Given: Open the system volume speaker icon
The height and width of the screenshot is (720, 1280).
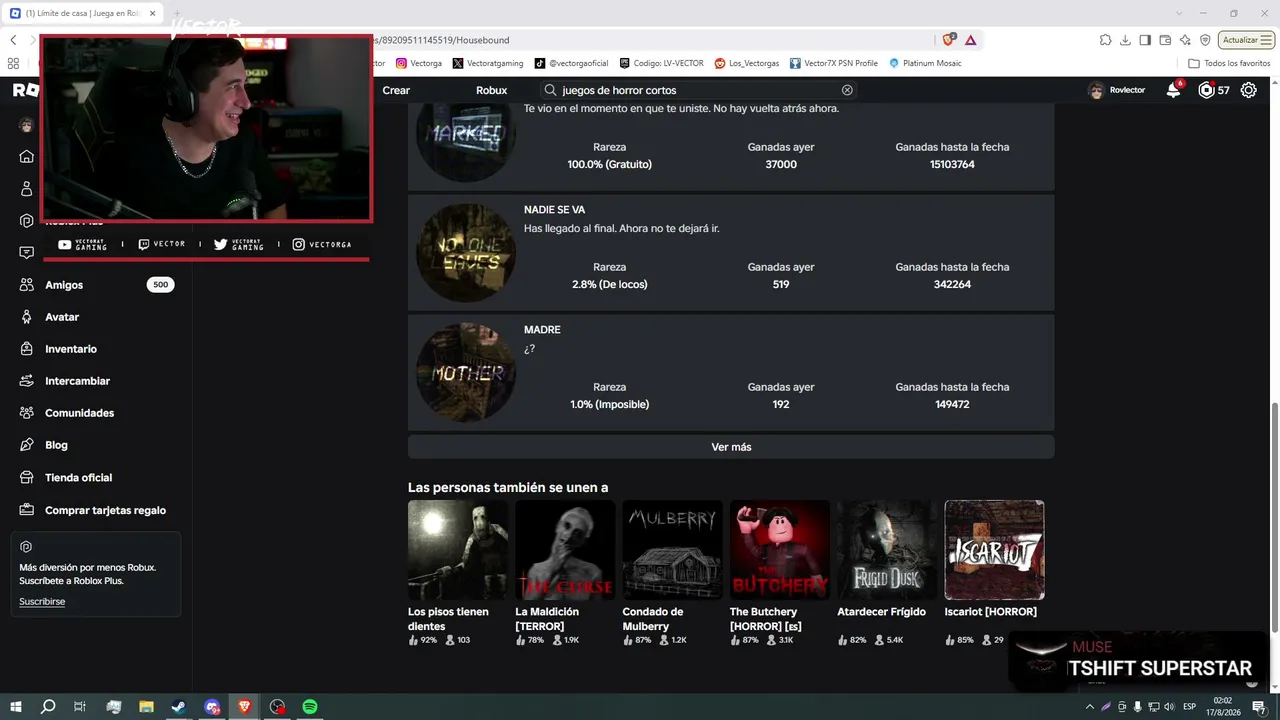Looking at the screenshot, I should point(1169,707).
